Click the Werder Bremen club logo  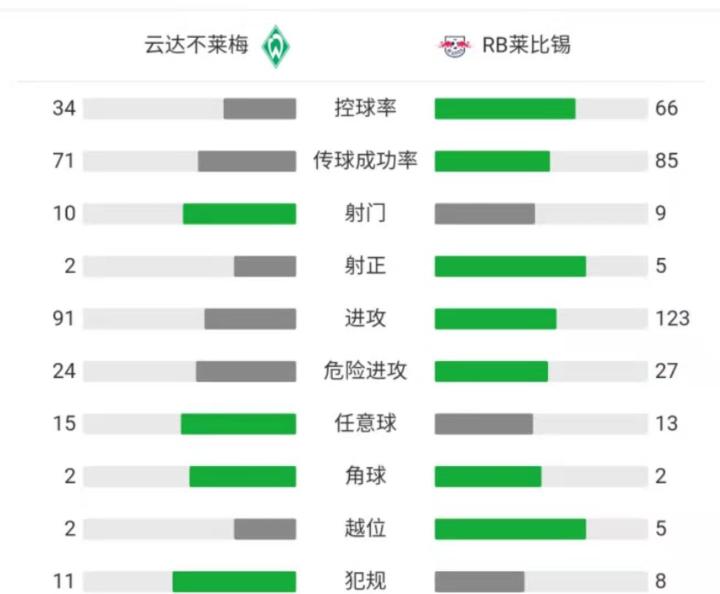click(x=275, y=46)
